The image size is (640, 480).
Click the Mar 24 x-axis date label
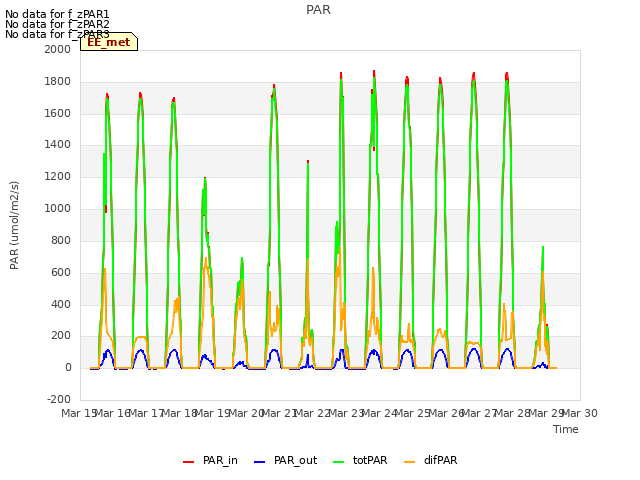tap(380, 413)
